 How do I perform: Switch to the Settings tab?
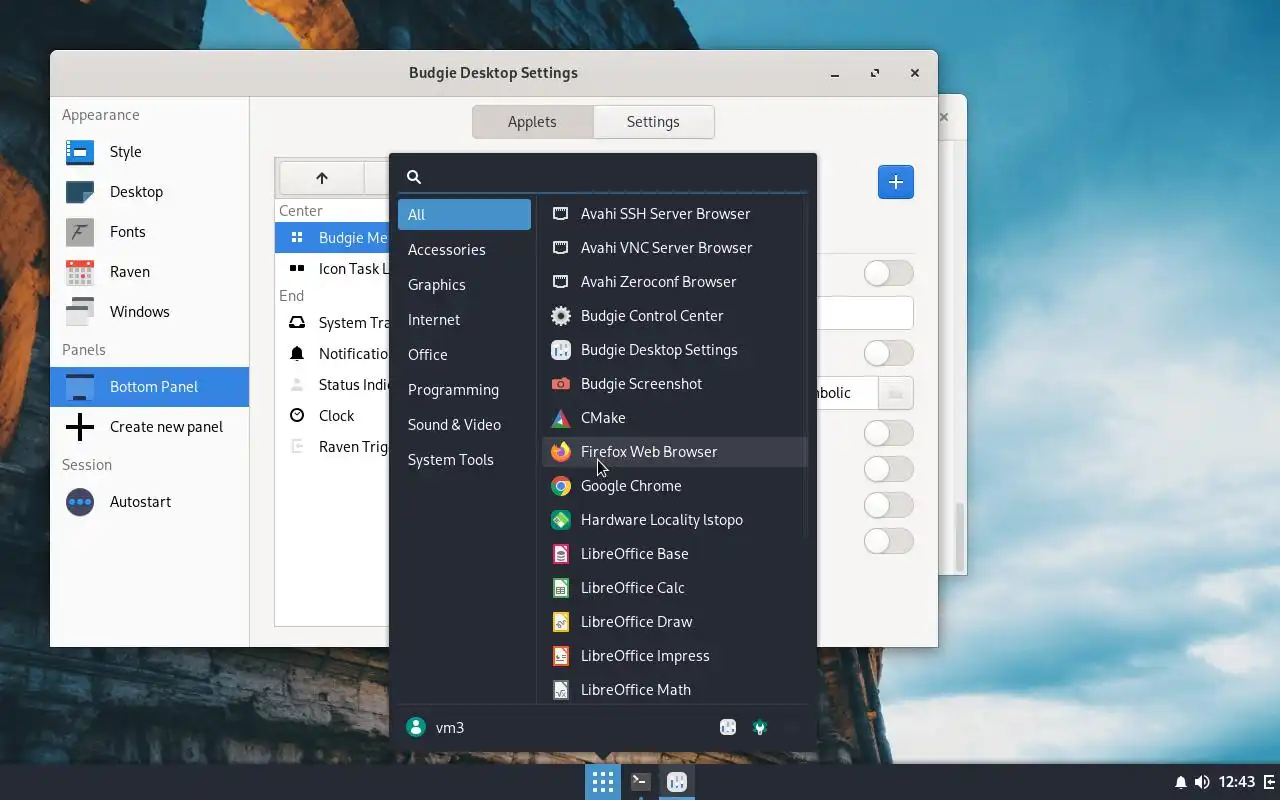click(x=653, y=122)
